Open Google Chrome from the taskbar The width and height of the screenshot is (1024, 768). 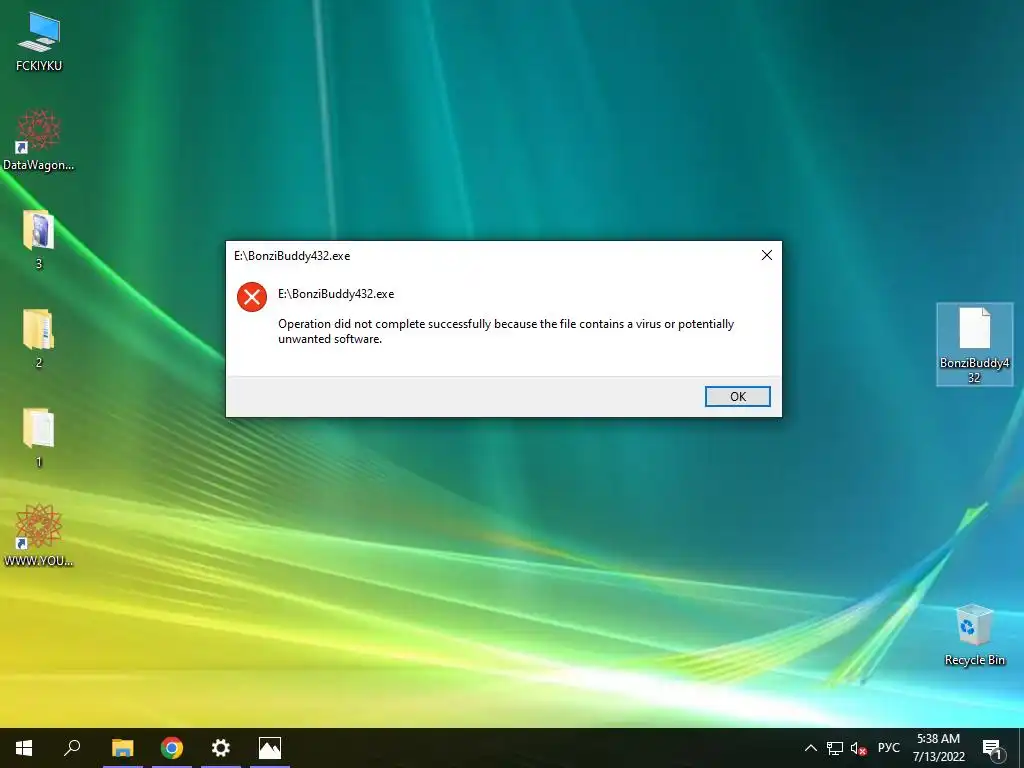172,748
